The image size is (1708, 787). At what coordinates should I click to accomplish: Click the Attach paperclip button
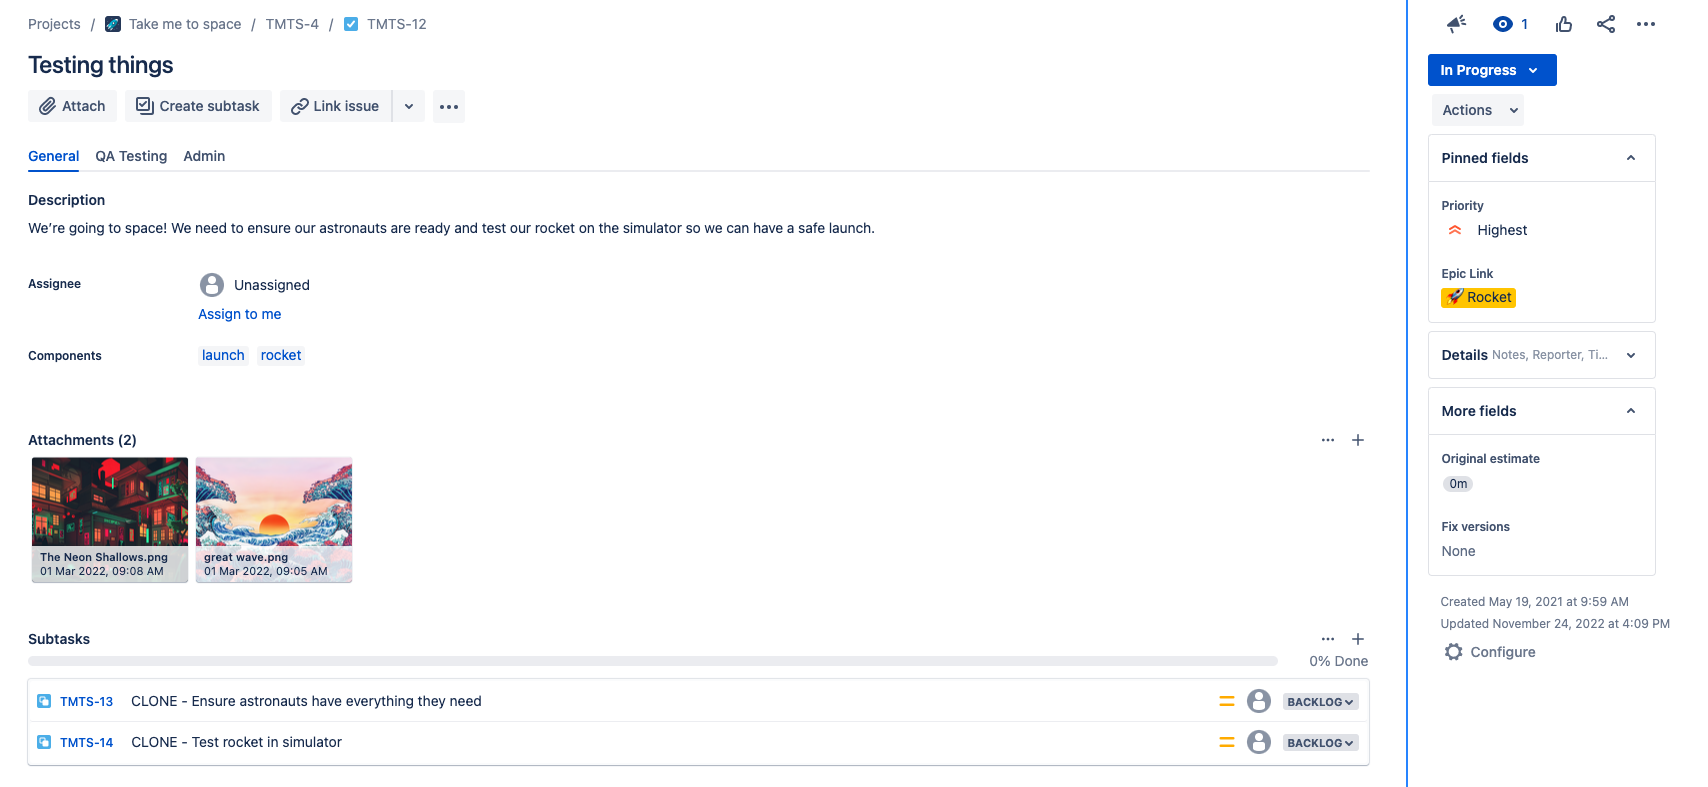click(x=72, y=106)
